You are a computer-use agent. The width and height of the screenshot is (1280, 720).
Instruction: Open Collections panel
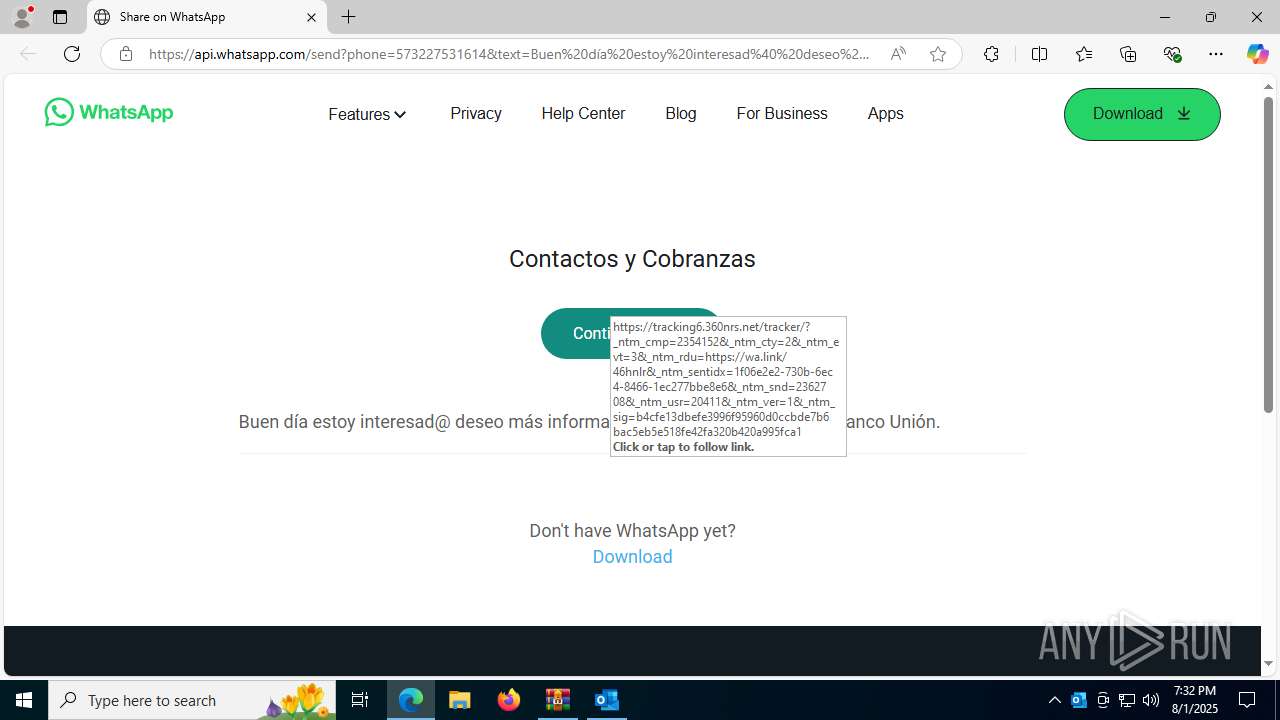pos(1128,54)
